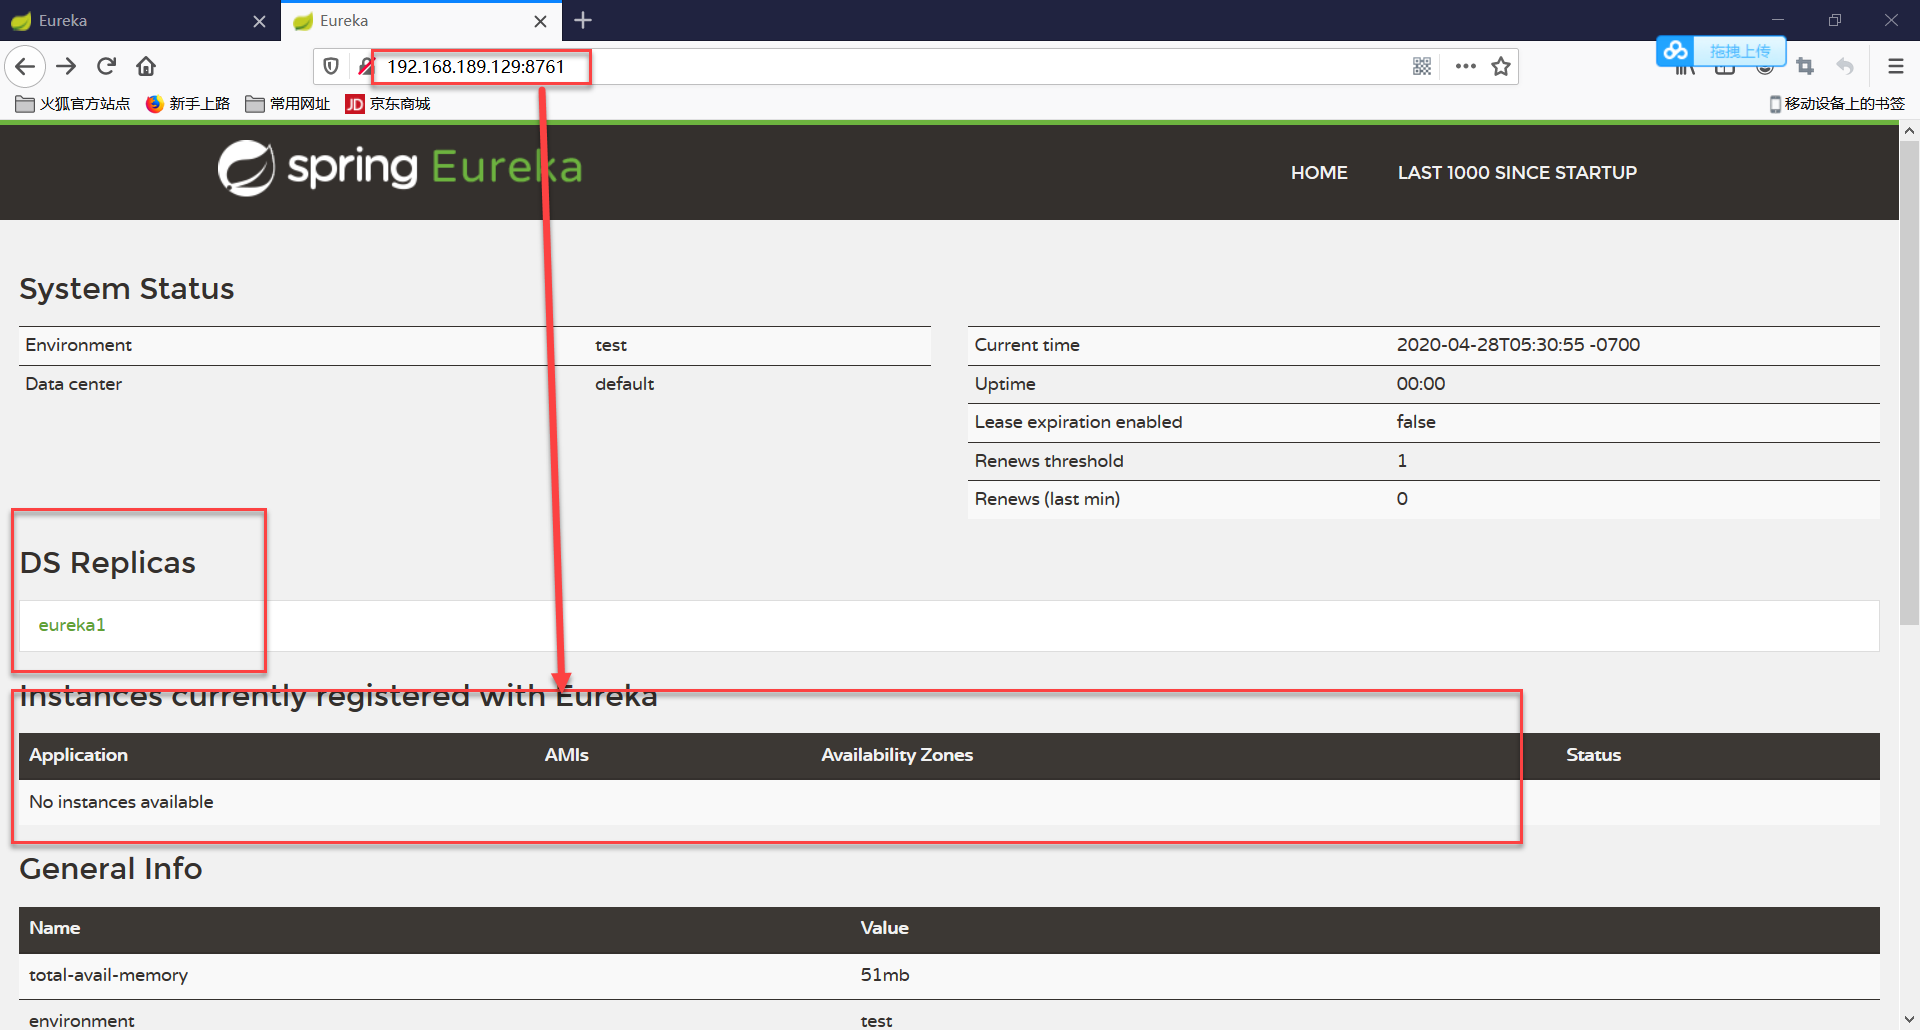Screen dimensions: 1920x1030
Task: Open the 京东商城 bookmark
Action: point(388,104)
